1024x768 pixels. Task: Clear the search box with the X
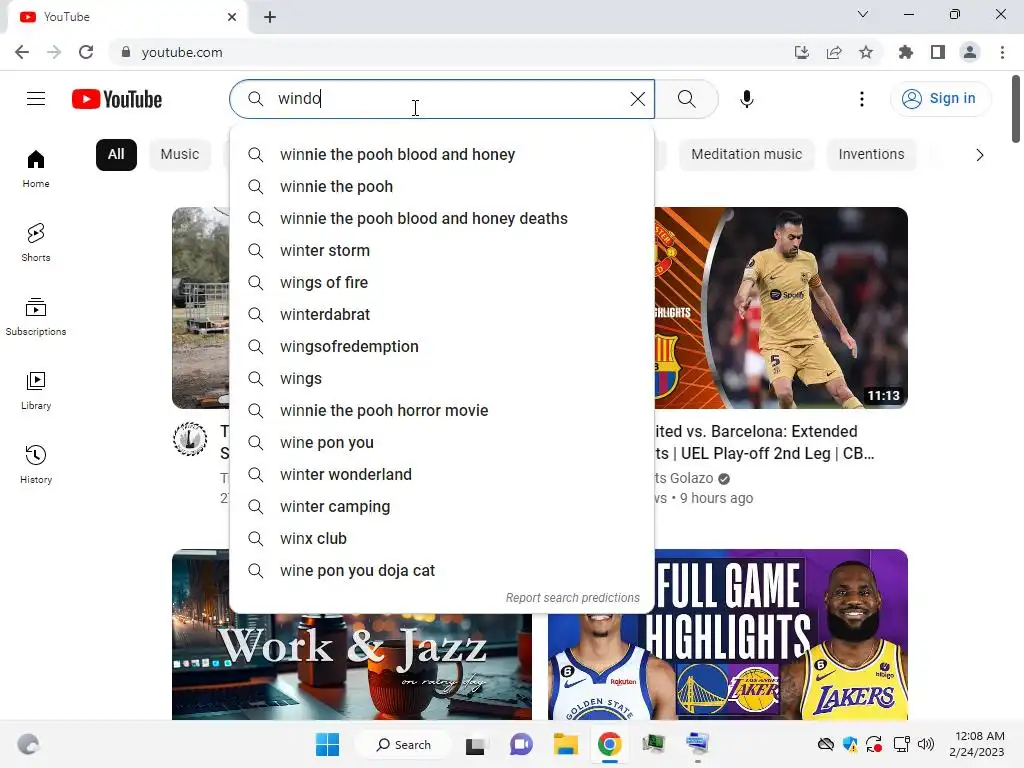click(x=637, y=99)
